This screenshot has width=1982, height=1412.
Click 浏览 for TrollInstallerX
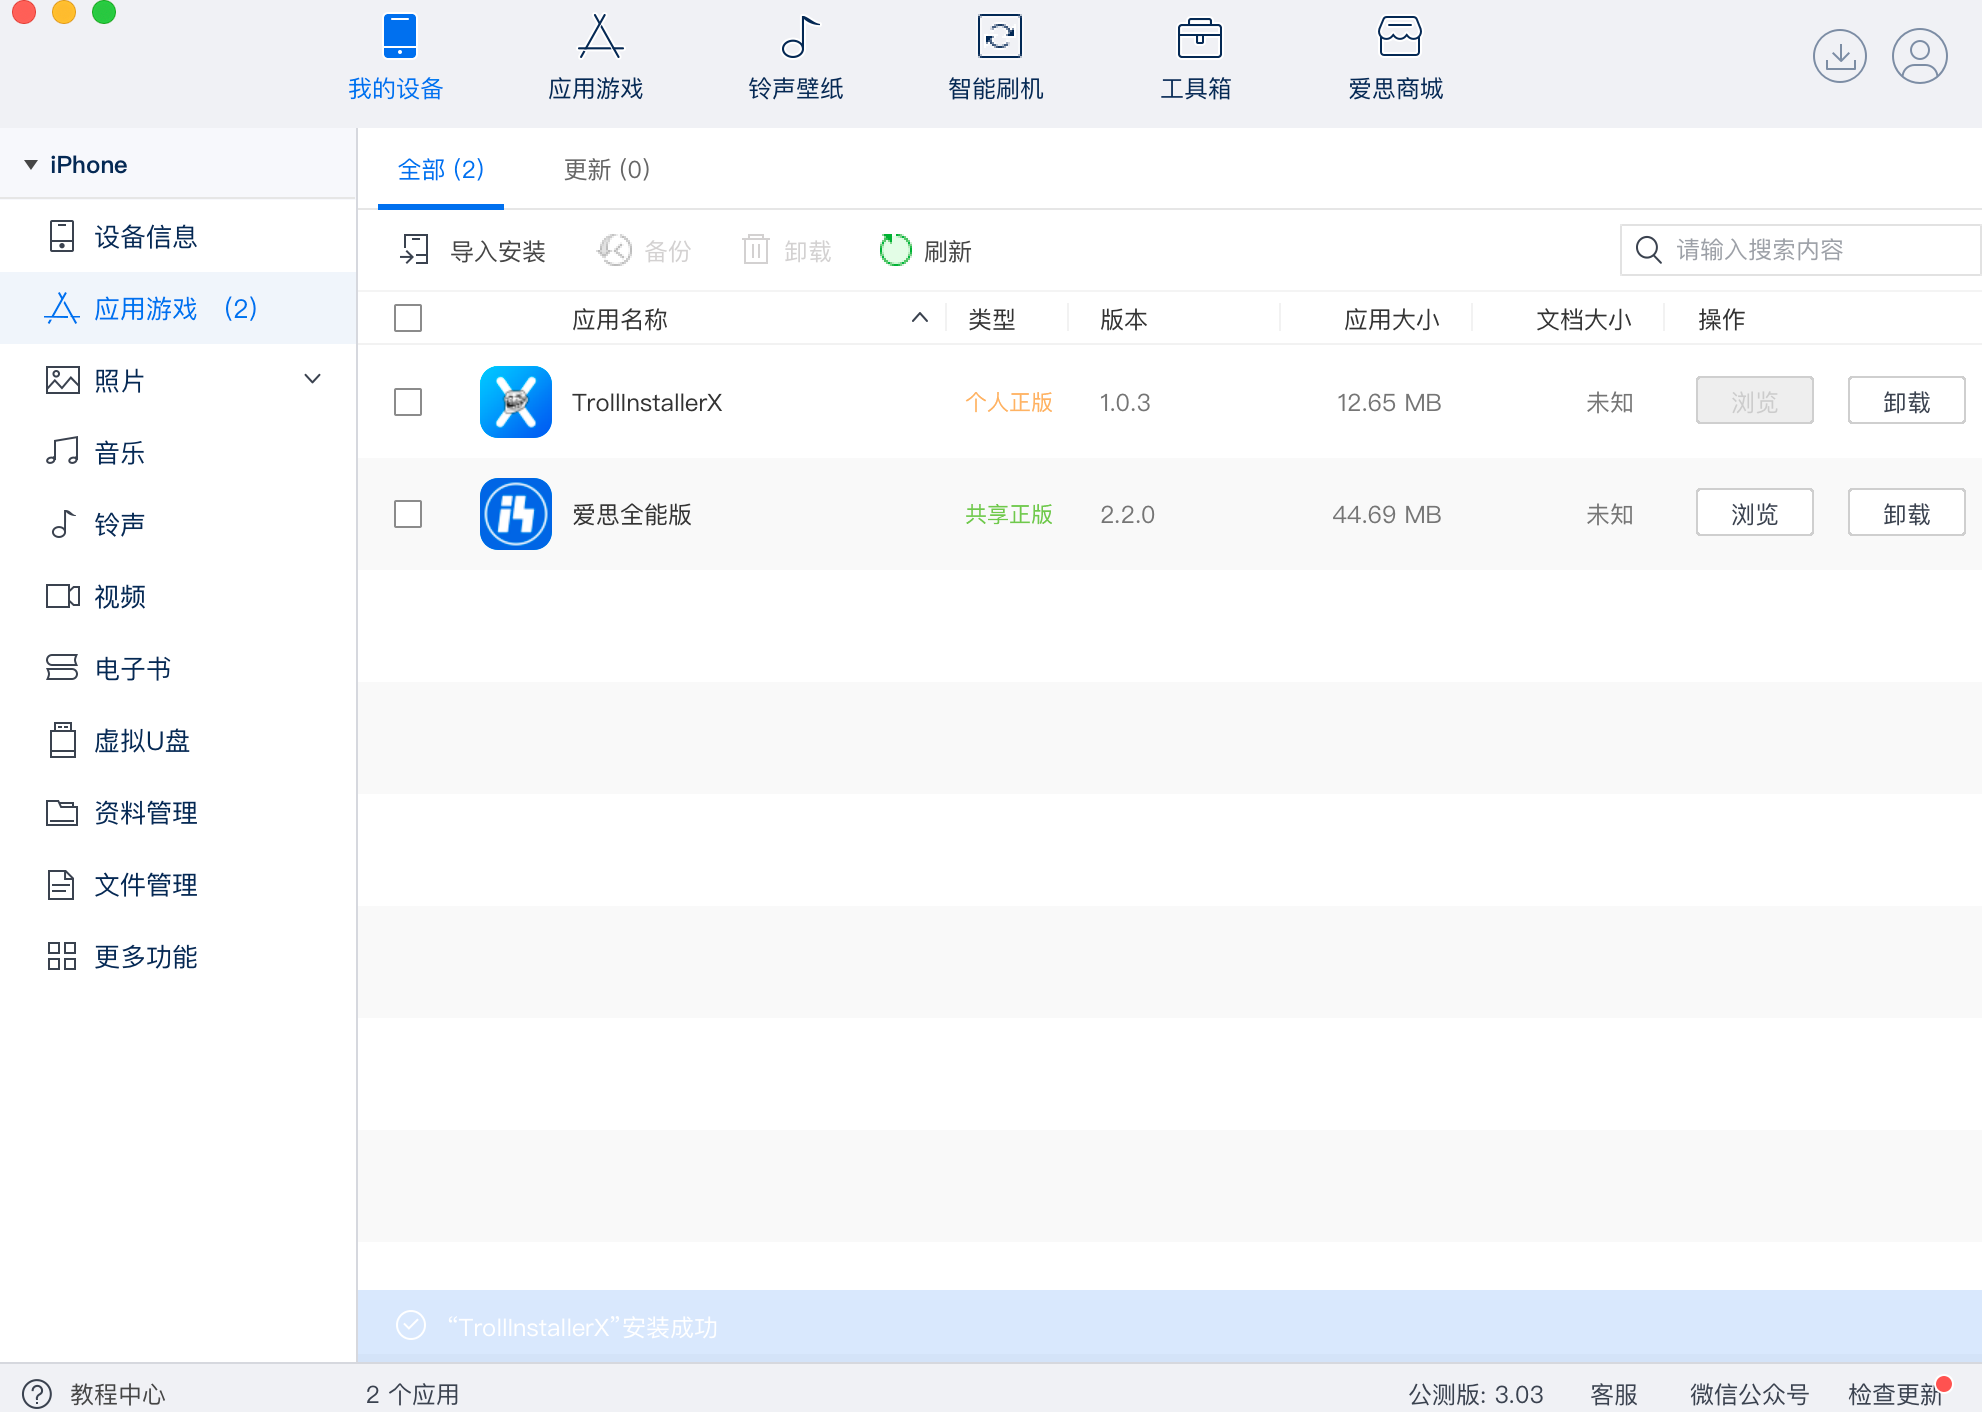point(1755,401)
